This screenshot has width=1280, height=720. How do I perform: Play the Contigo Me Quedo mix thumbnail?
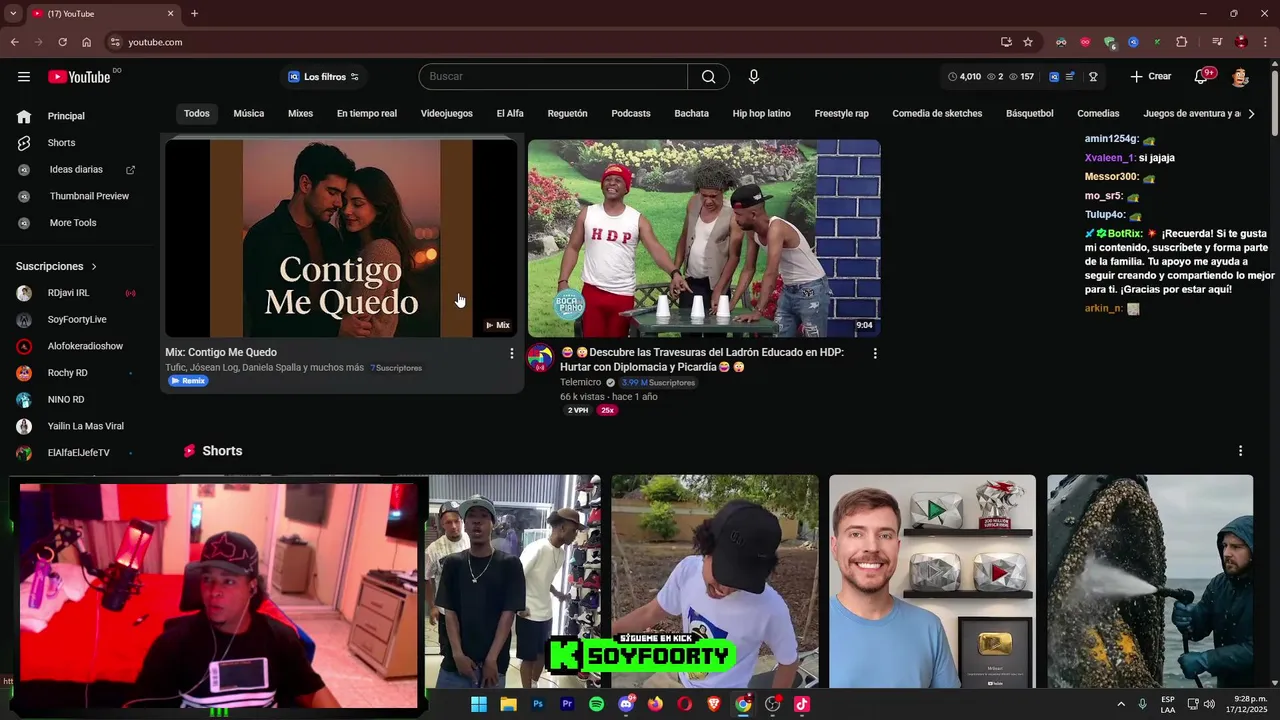pyautogui.click(x=341, y=238)
